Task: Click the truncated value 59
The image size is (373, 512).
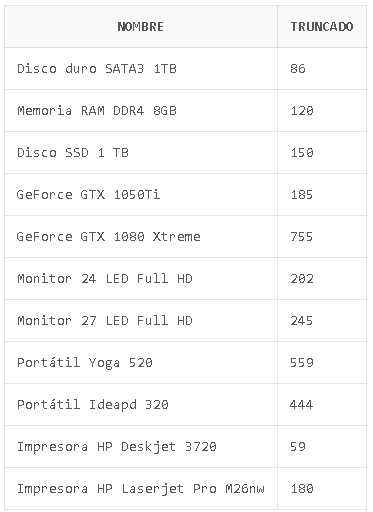Action: (298, 447)
